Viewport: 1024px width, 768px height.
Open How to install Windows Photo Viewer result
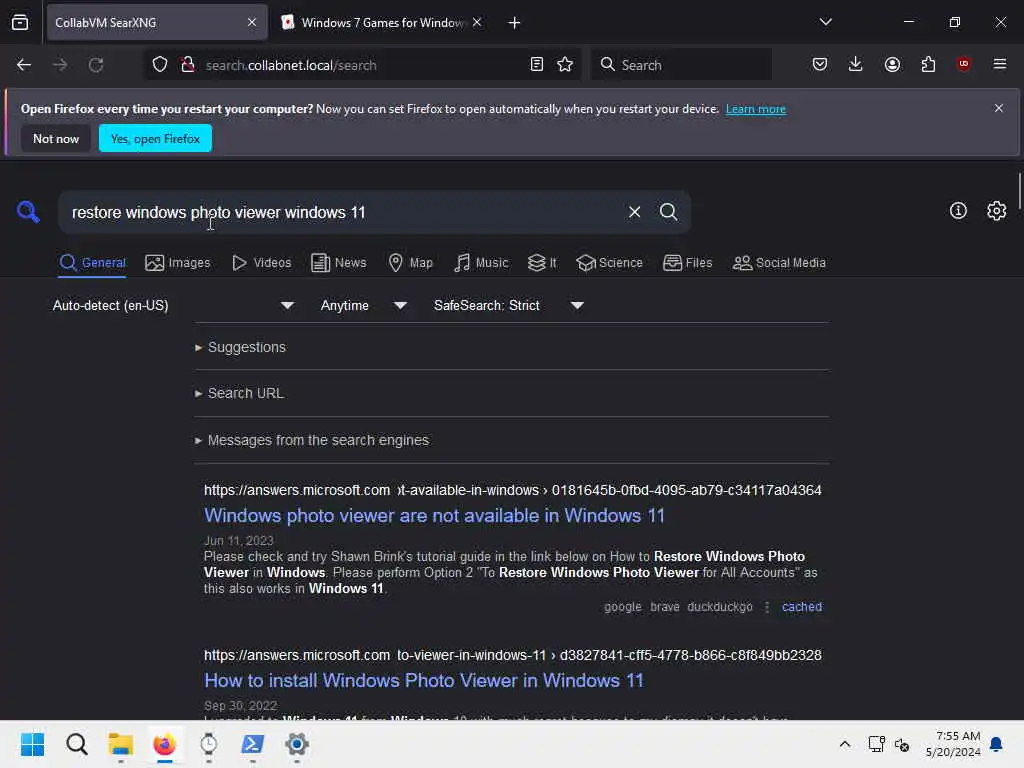(x=424, y=680)
